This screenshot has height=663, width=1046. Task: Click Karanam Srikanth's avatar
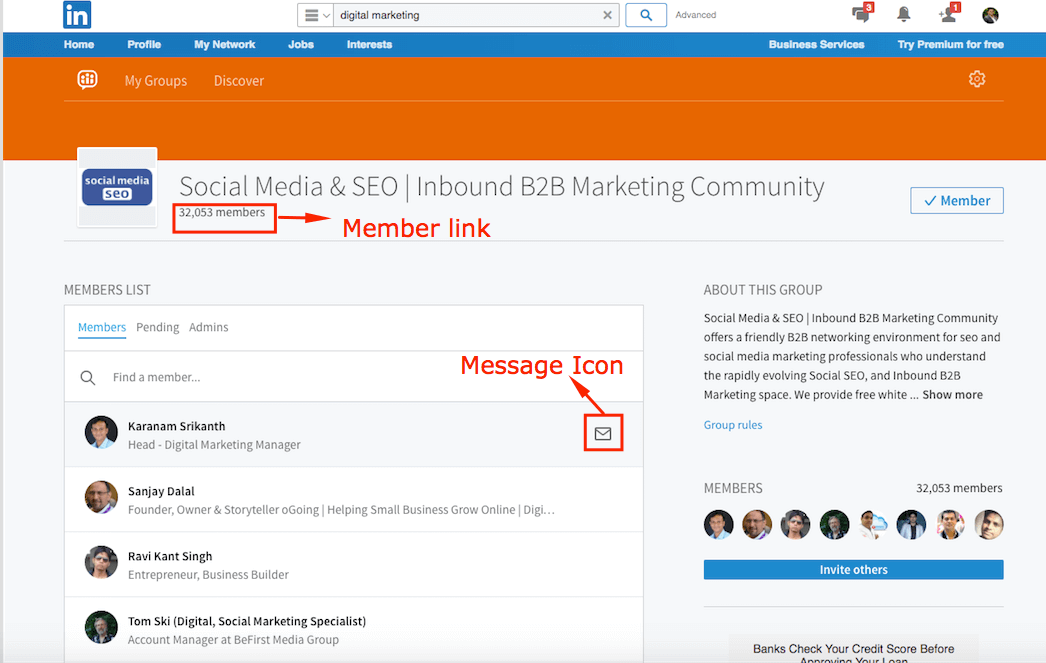coord(101,432)
